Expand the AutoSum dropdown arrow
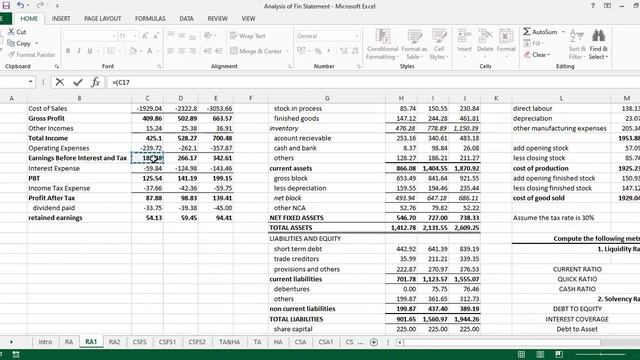Screen dimensions: 640x360 (x=563, y=31)
